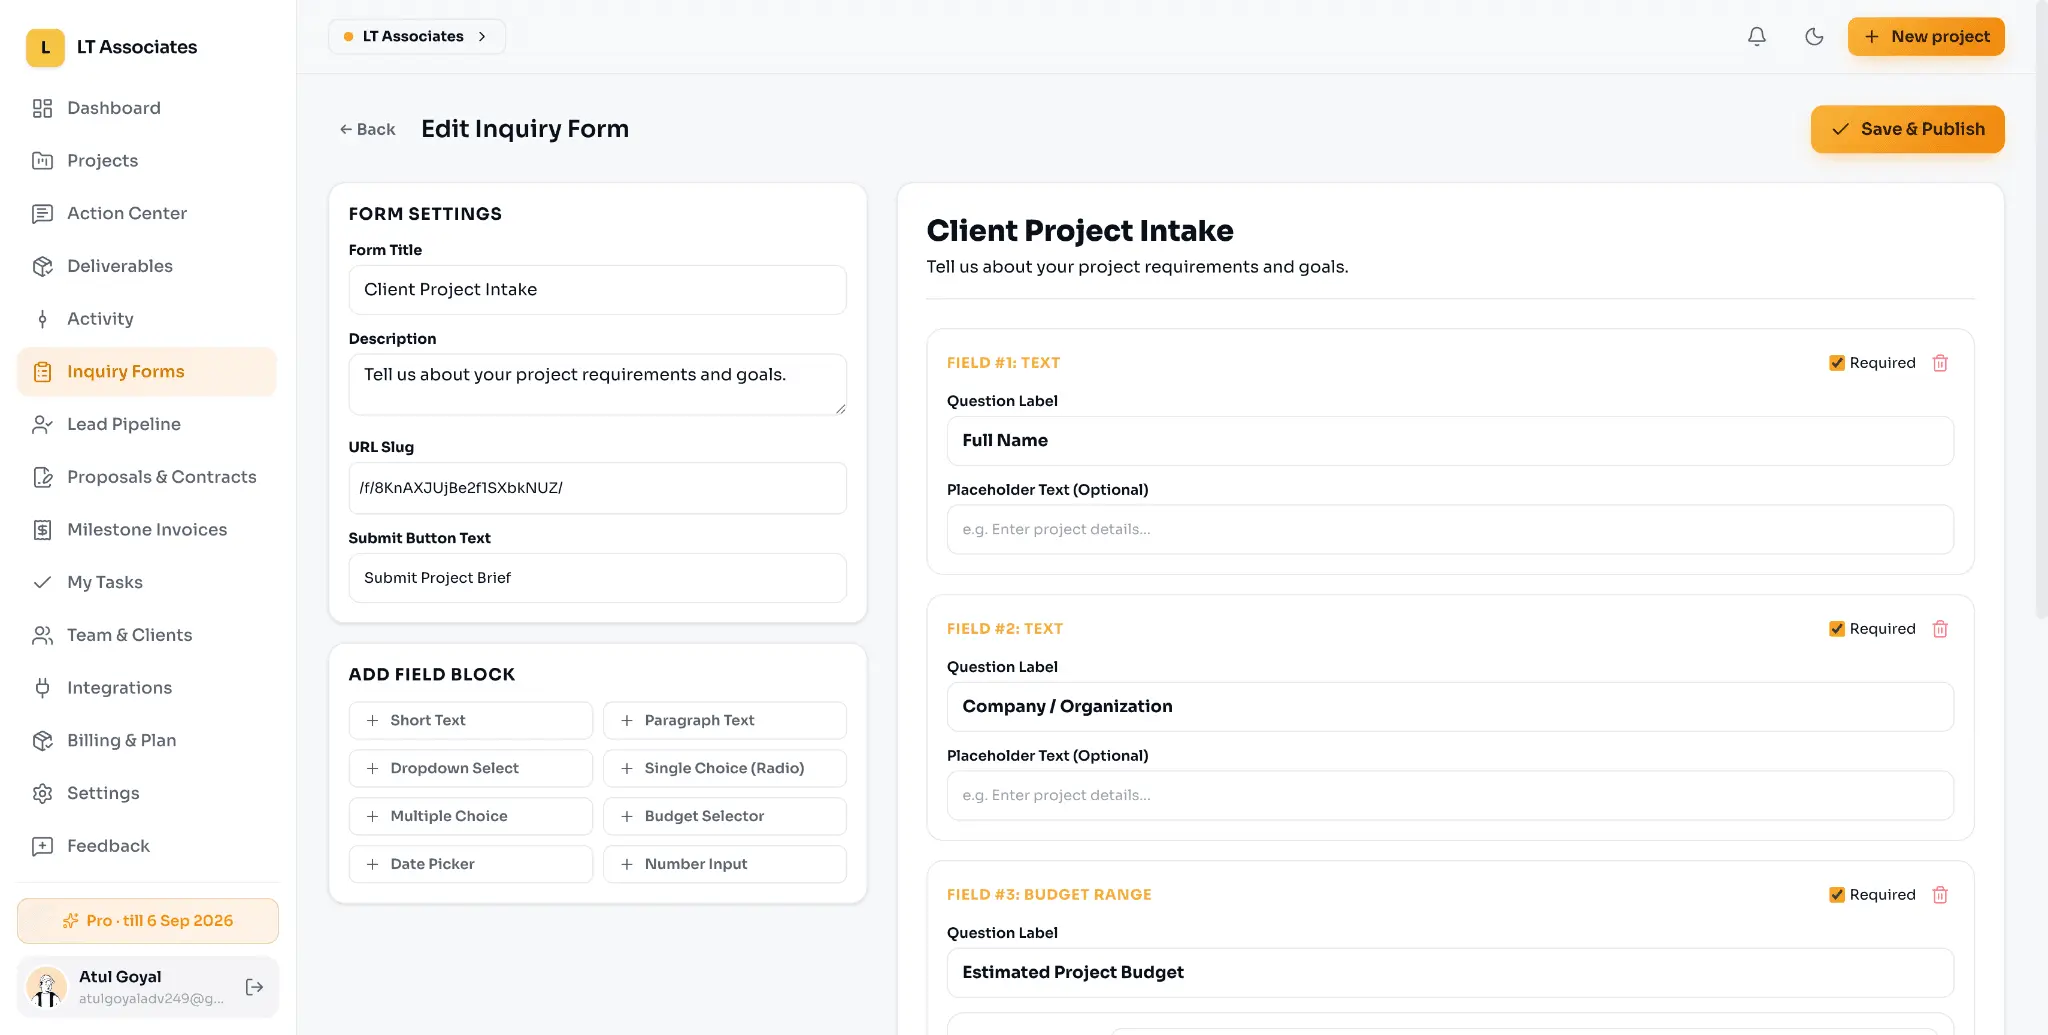Delete Field #2 using its trash icon

[x=1940, y=629]
